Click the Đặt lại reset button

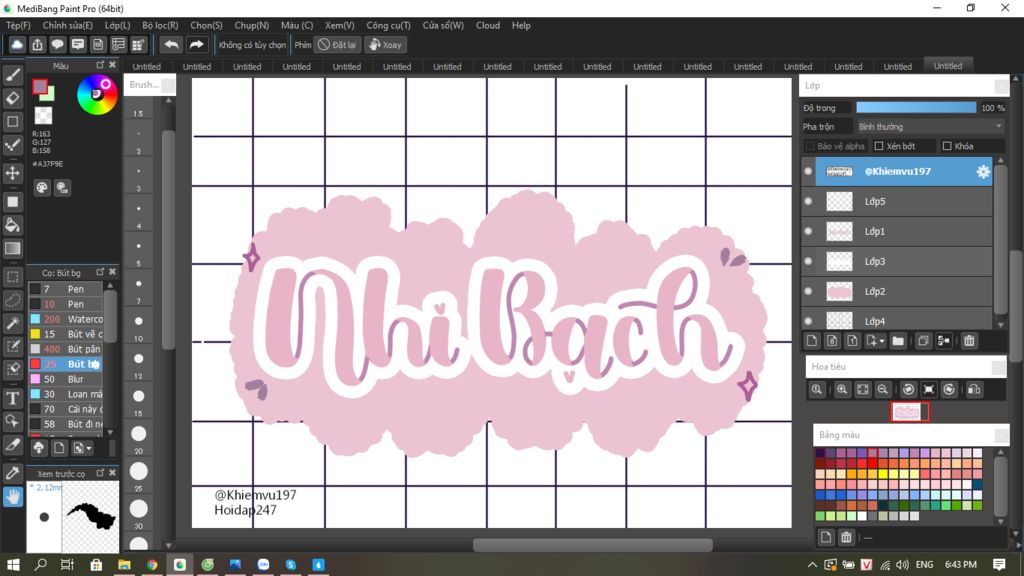337,44
